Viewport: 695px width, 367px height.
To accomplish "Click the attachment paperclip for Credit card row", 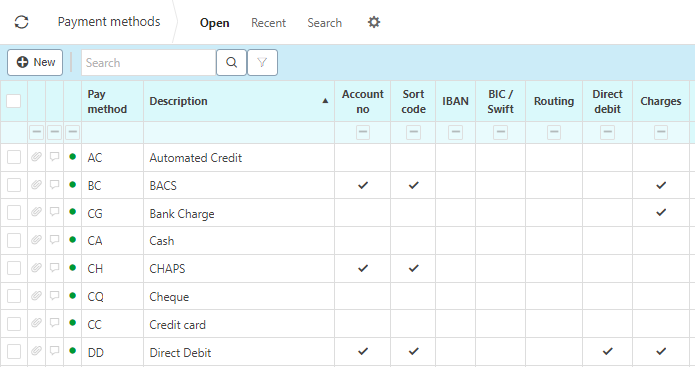I will pos(36,324).
